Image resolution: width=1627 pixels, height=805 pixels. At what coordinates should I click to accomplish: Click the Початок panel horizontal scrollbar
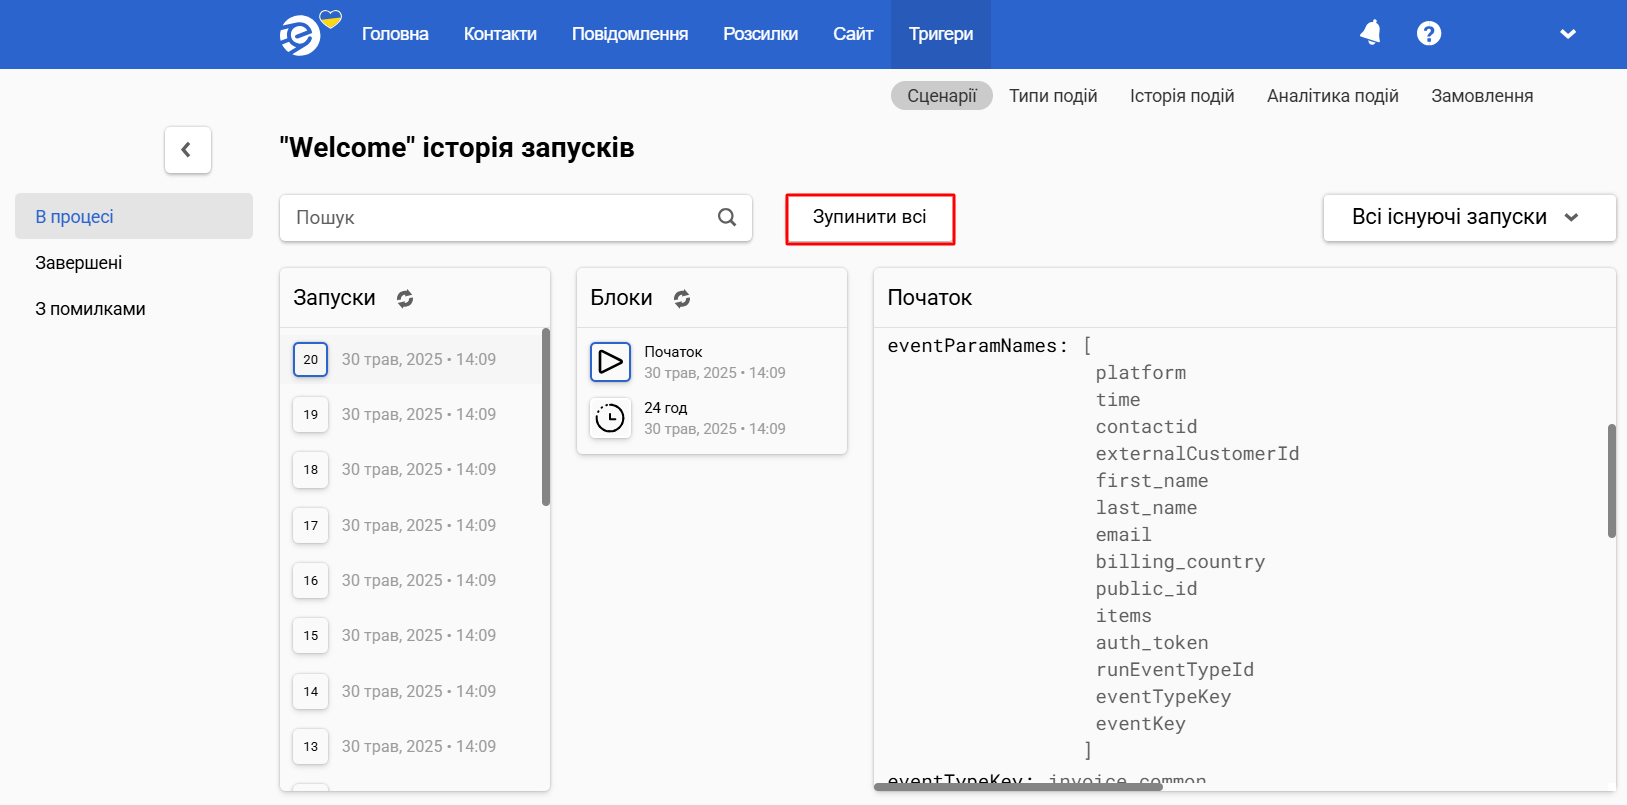point(1018,787)
